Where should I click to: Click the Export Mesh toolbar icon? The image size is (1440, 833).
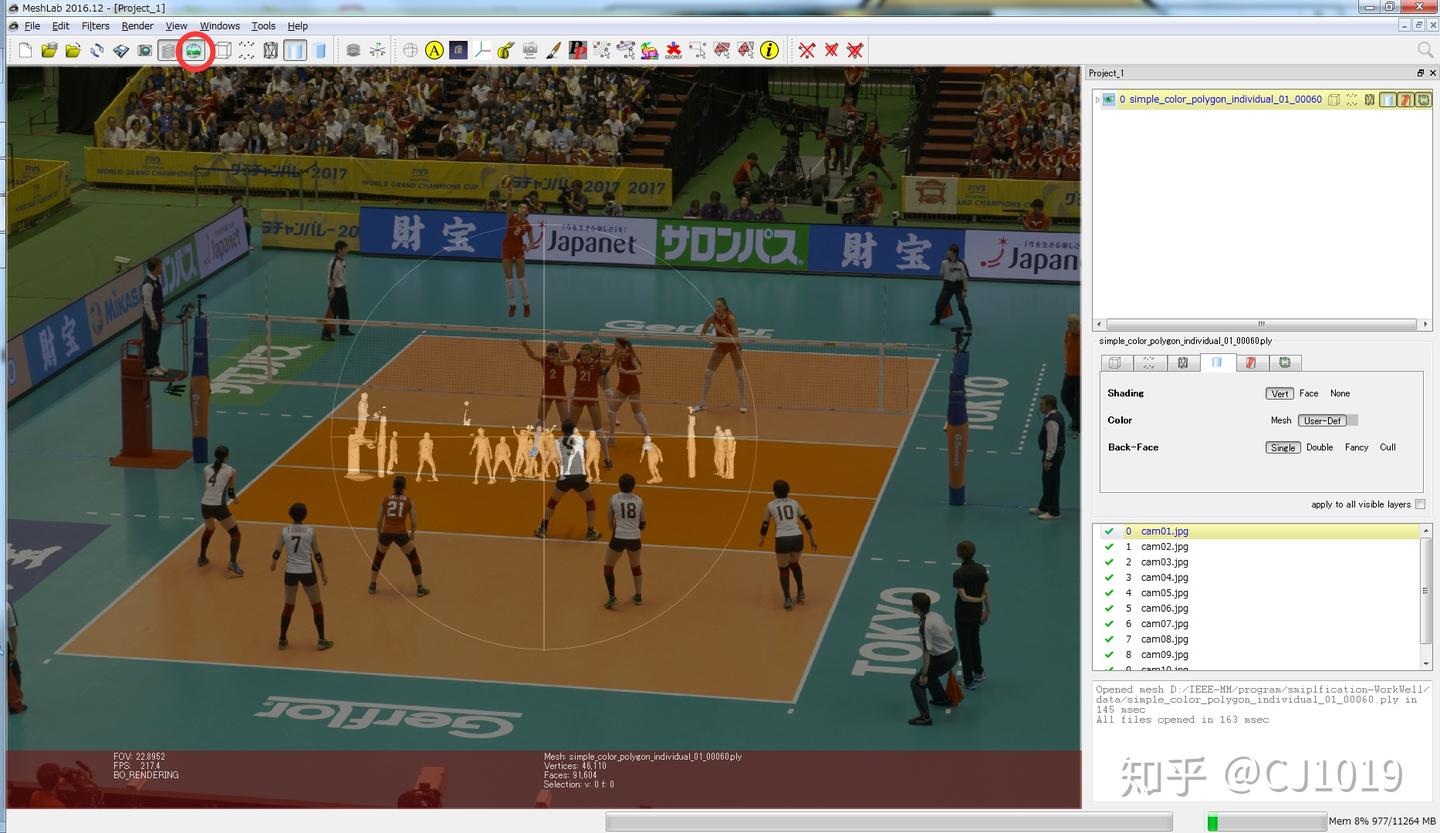point(121,50)
